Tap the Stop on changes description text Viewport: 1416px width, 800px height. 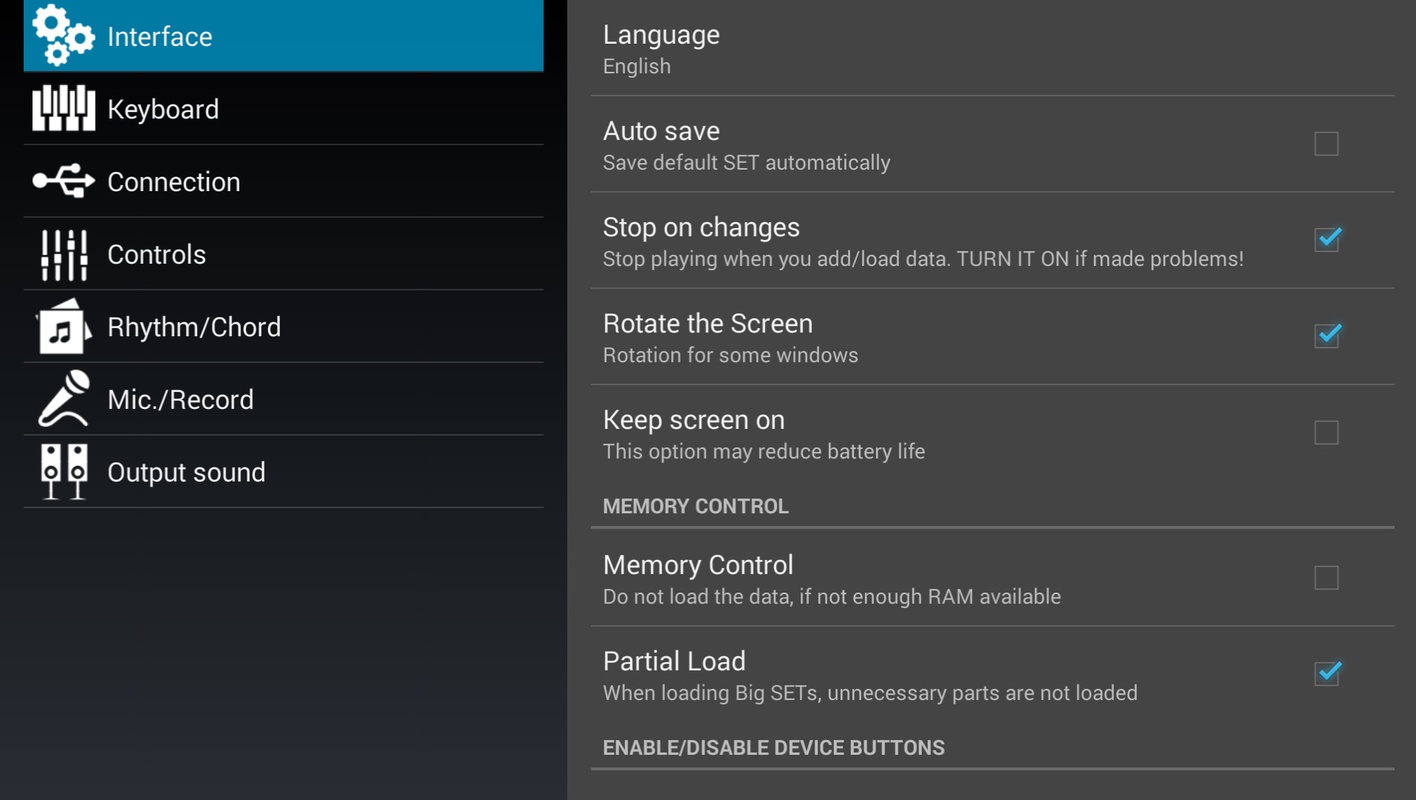[922, 259]
